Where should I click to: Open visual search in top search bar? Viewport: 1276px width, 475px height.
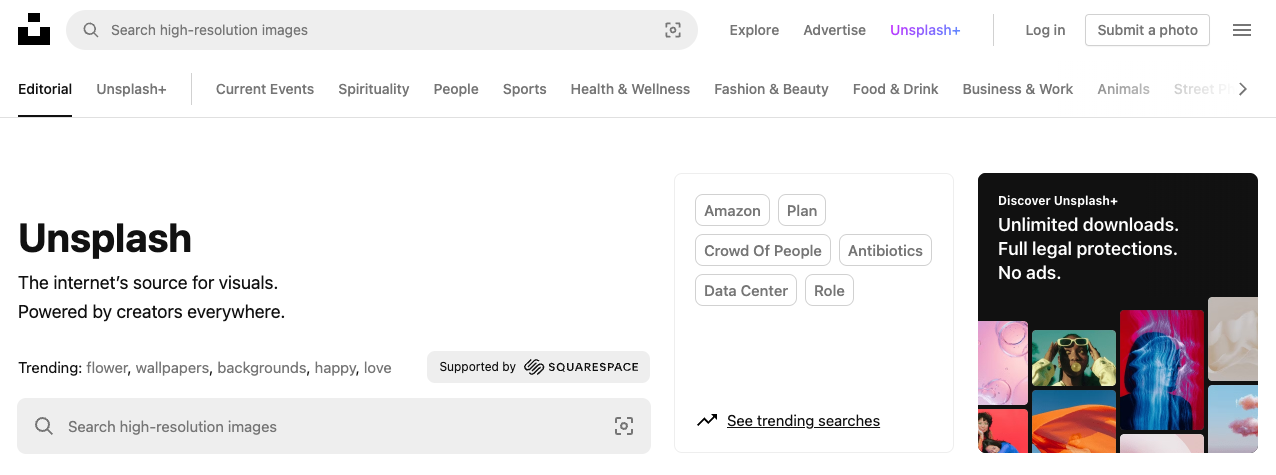pos(673,30)
